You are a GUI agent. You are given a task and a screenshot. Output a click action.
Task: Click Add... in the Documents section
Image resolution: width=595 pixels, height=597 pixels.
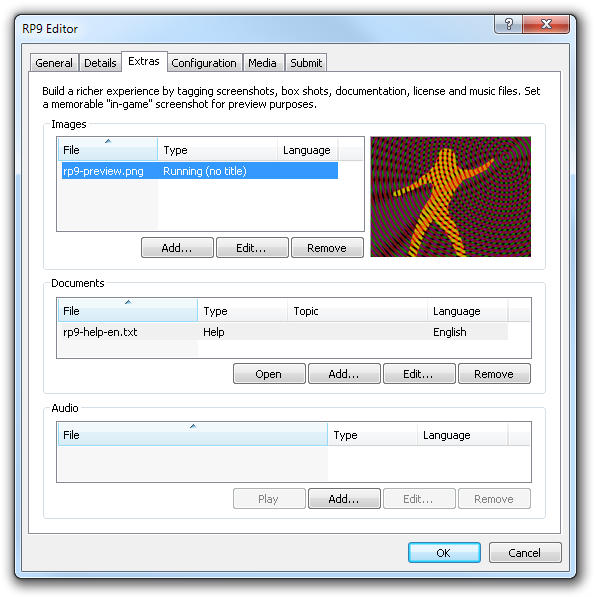point(344,374)
